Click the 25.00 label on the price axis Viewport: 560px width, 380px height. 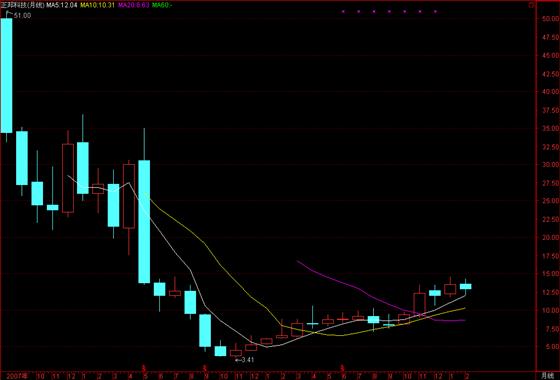coord(551,201)
